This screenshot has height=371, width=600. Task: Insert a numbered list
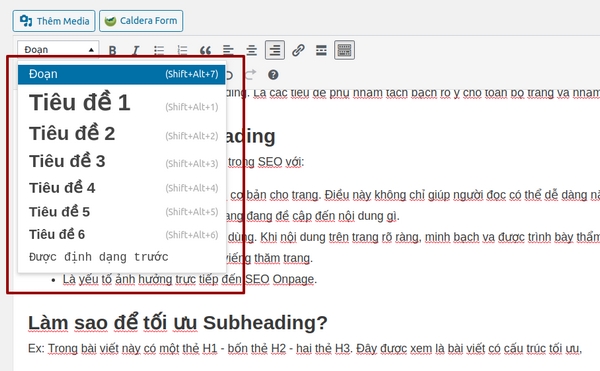[x=182, y=50]
